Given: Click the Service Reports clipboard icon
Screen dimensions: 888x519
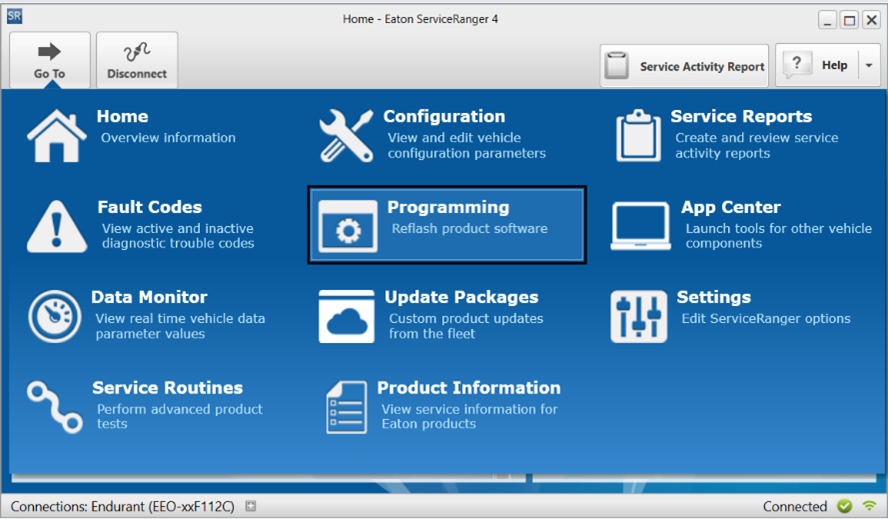Looking at the screenshot, I should pos(638,136).
